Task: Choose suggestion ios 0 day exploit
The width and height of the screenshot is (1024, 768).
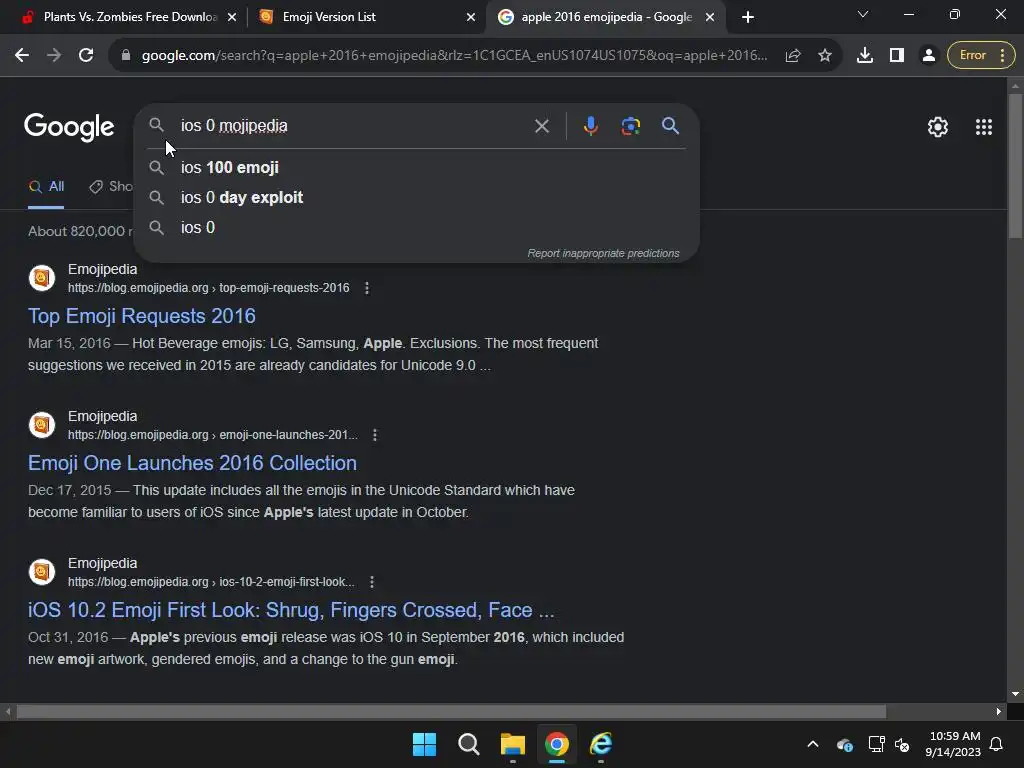Action: click(417, 198)
